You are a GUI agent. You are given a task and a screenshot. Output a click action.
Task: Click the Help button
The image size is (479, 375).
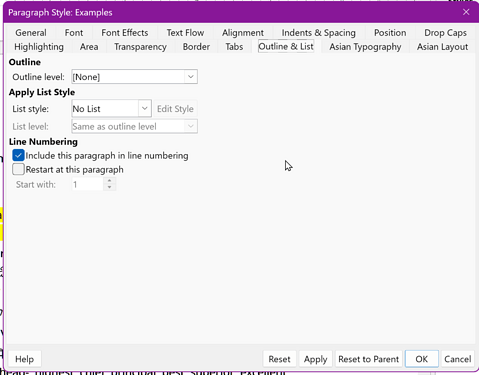[24, 359]
